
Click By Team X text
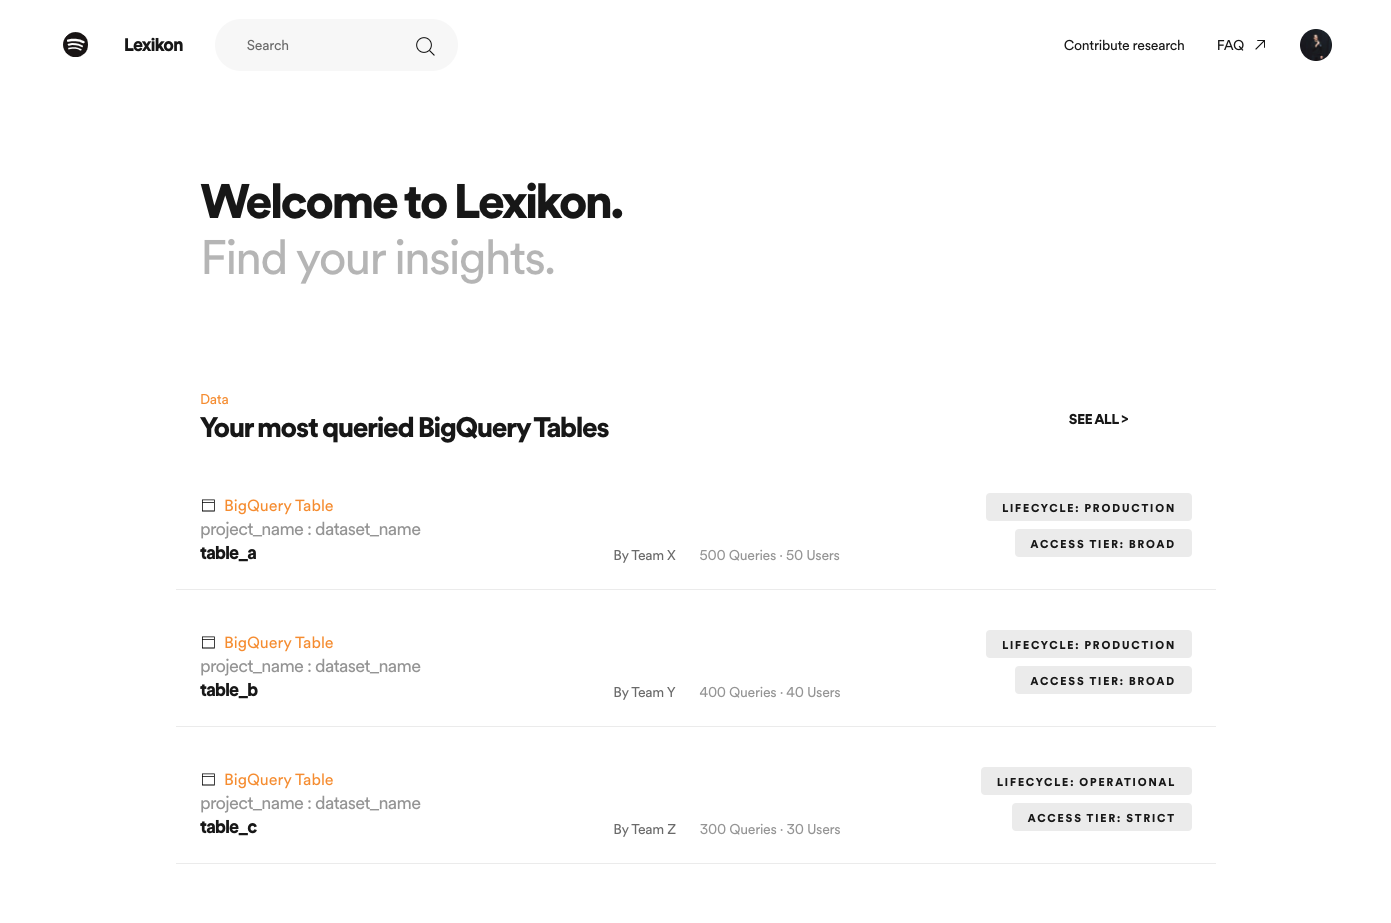644,555
